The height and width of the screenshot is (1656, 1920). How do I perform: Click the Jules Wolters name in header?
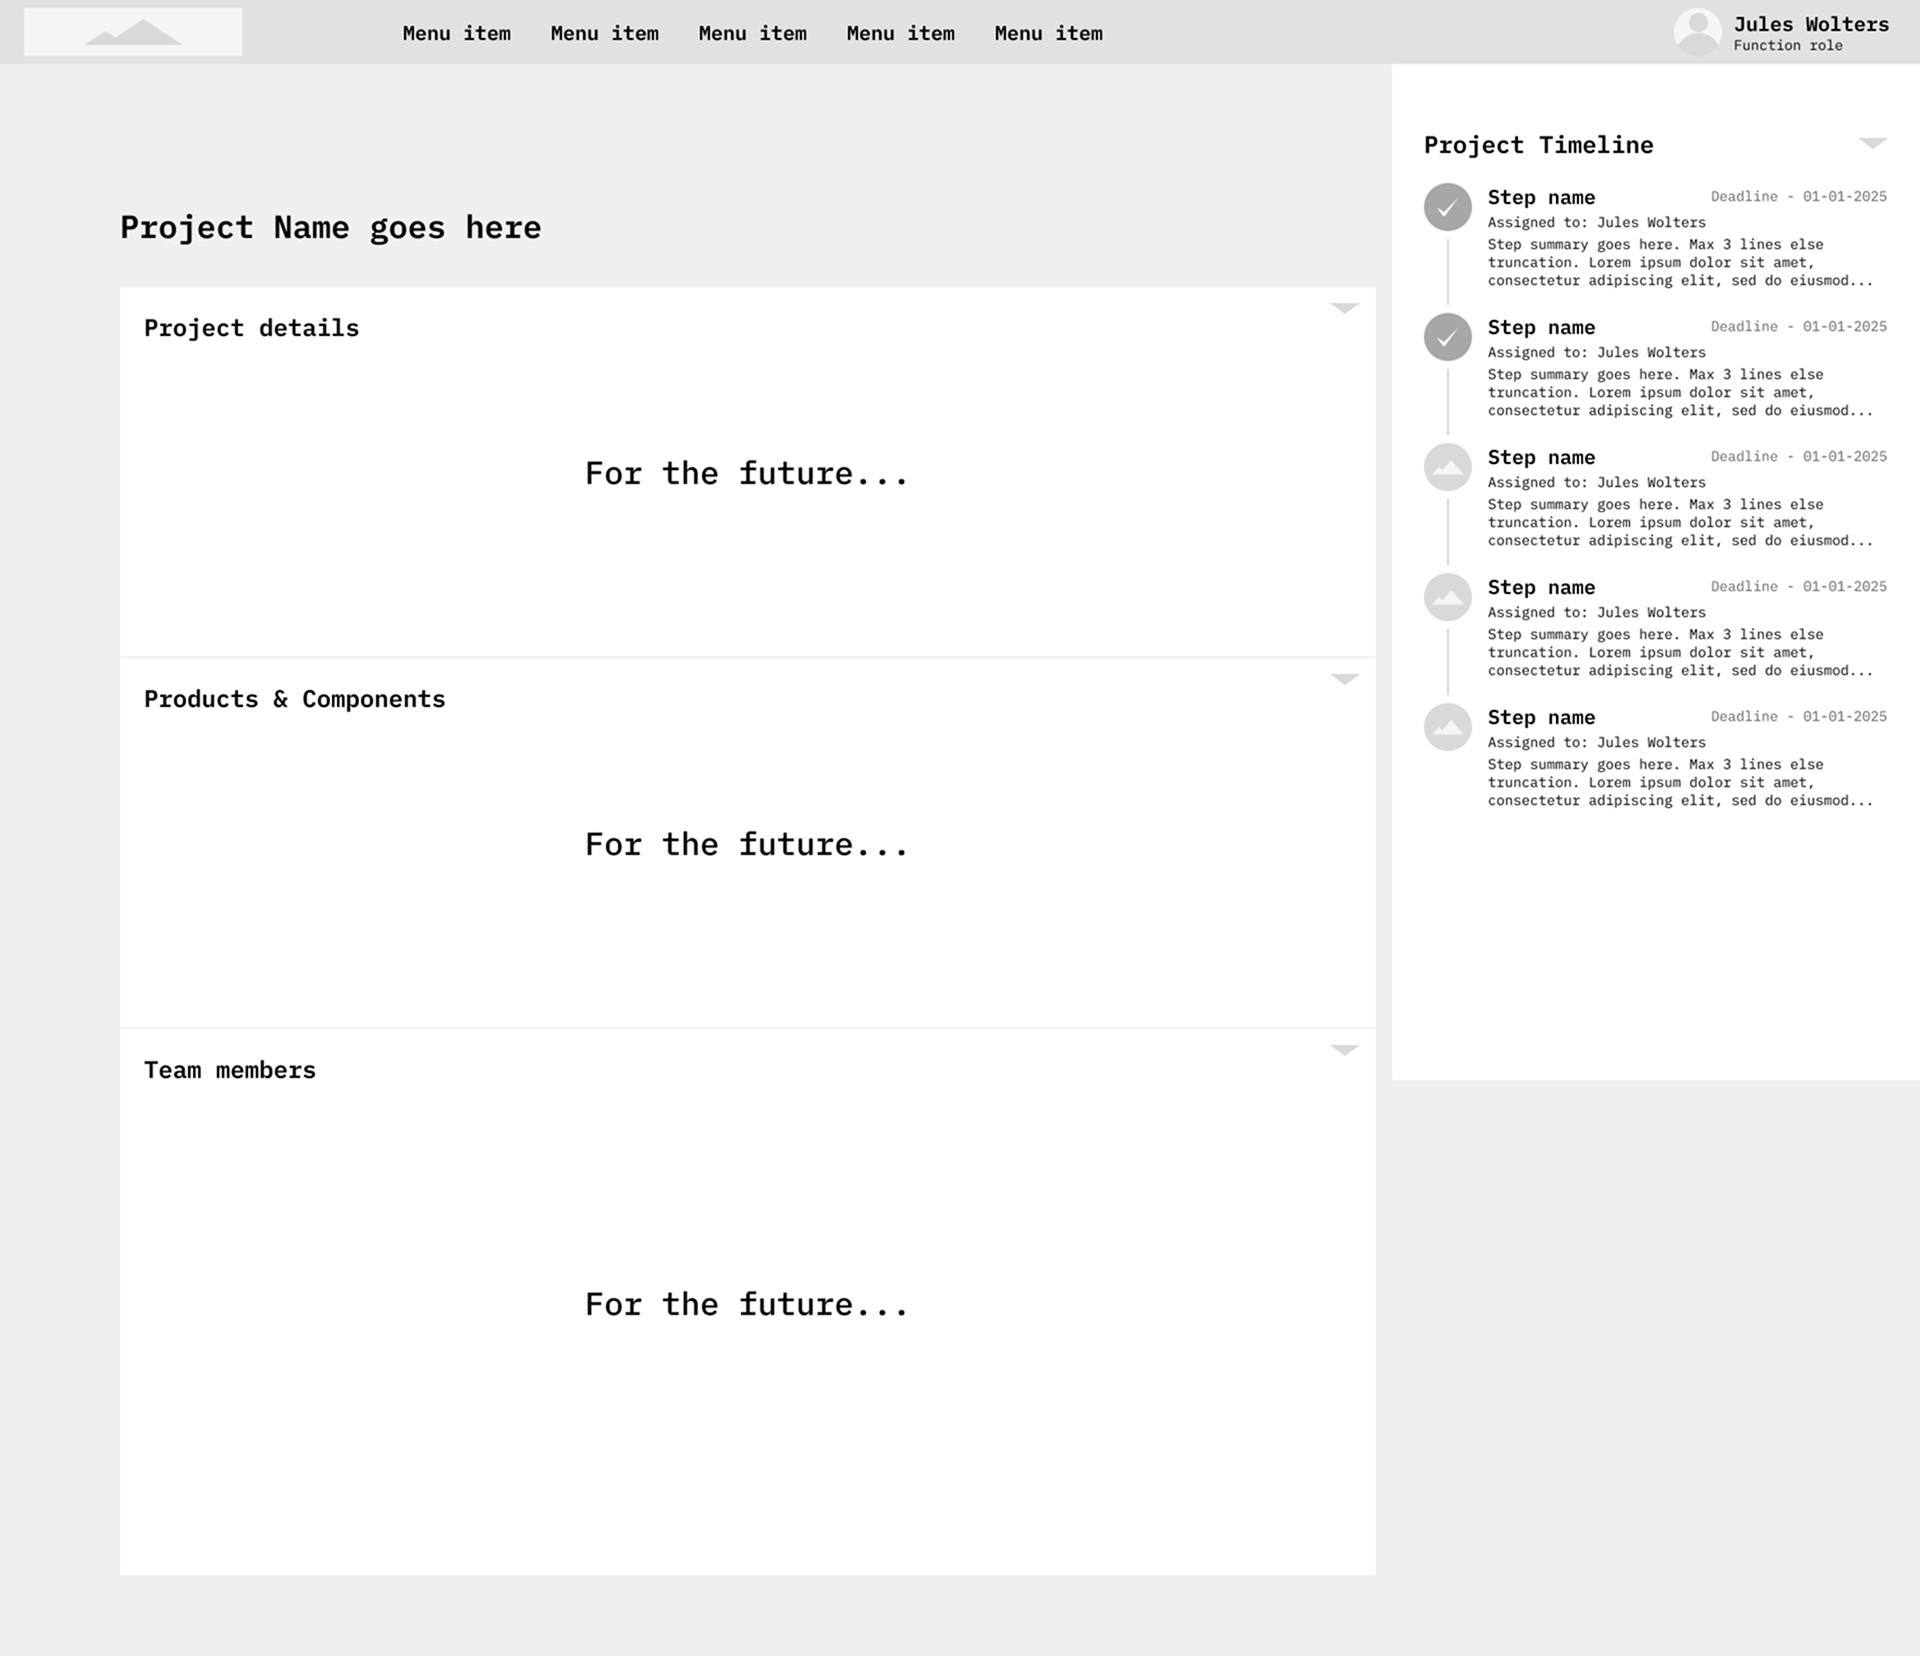tap(1811, 24)
